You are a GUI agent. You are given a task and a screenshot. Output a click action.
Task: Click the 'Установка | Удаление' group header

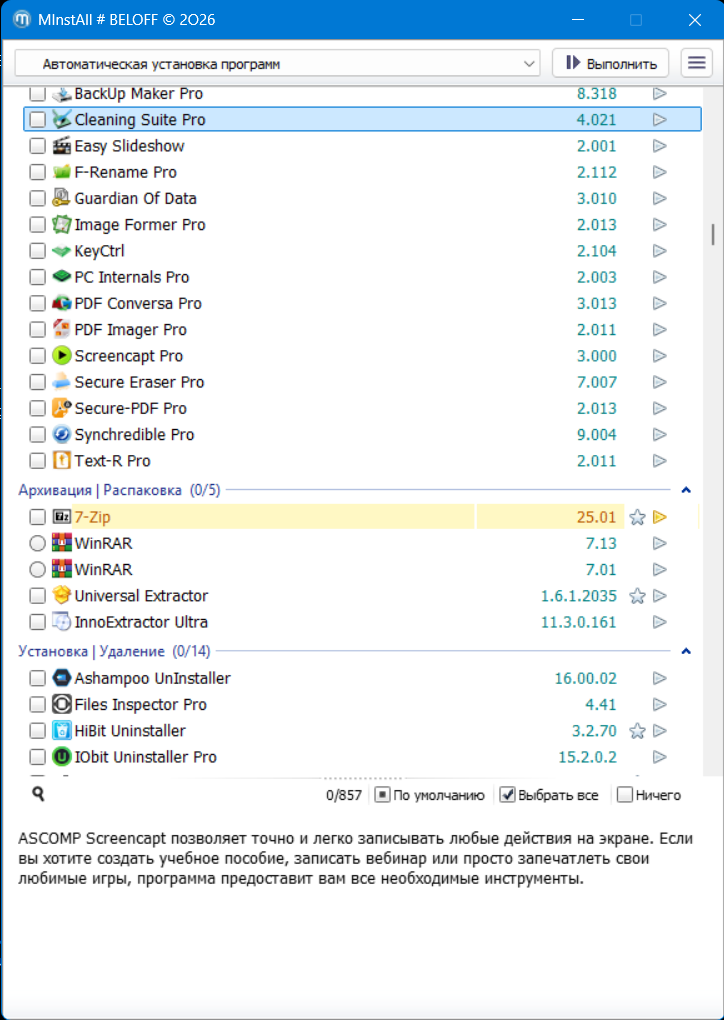pyautogui.click(x=114, y=651)
